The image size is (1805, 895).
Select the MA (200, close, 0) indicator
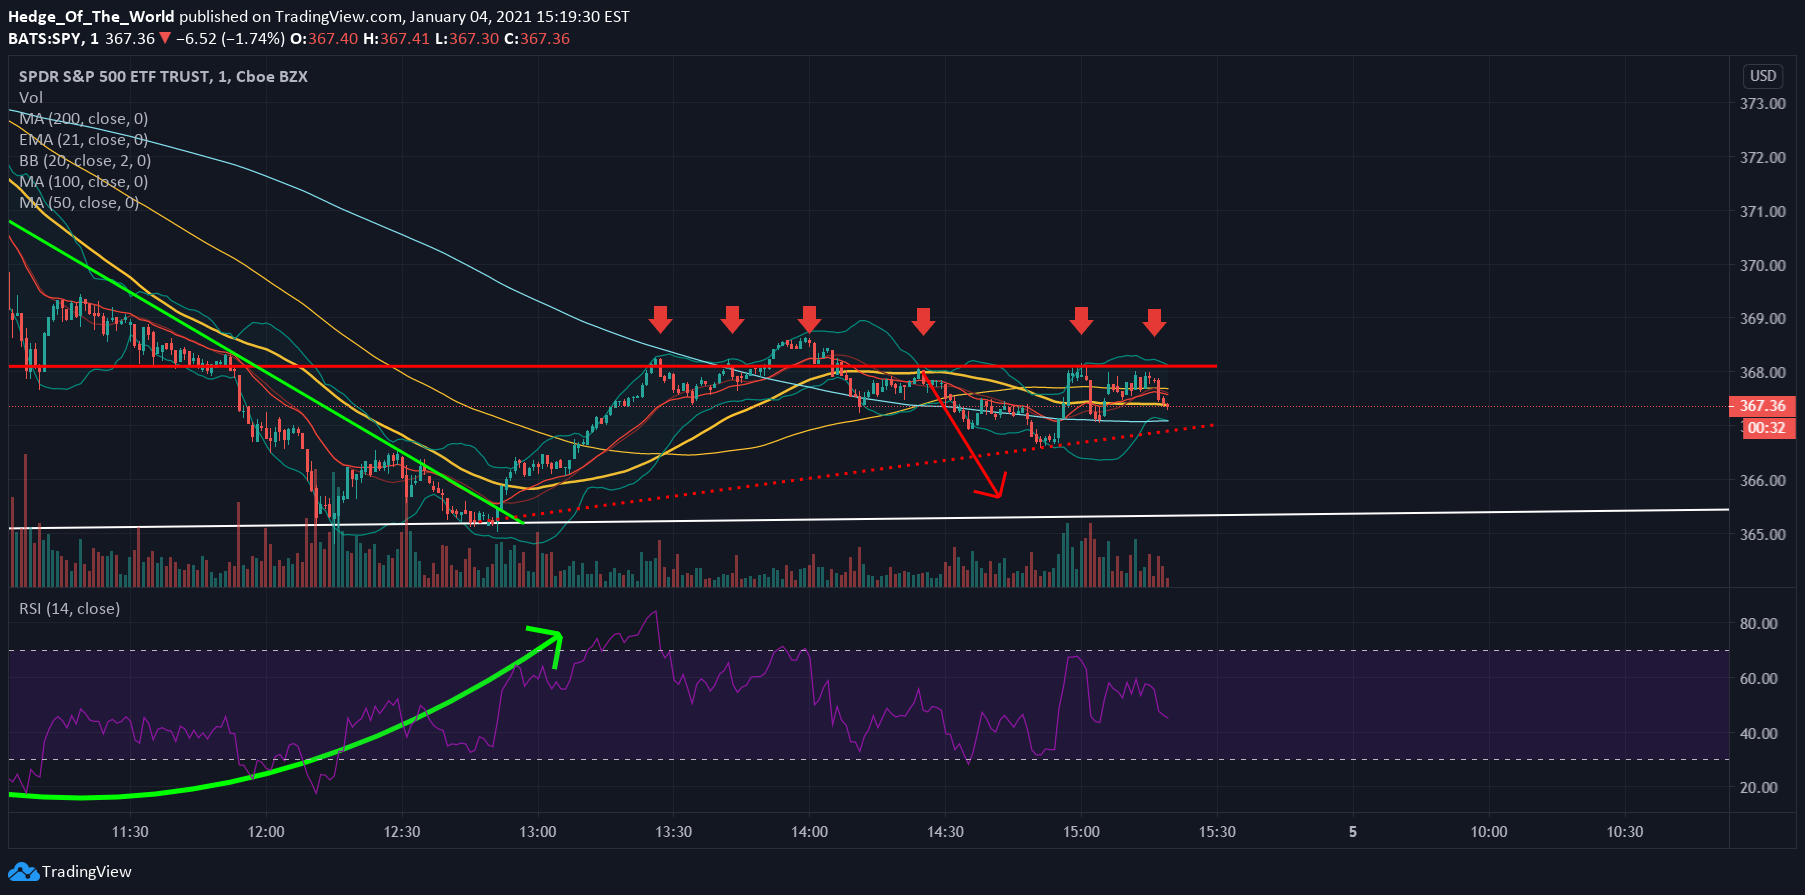(84, 119)
